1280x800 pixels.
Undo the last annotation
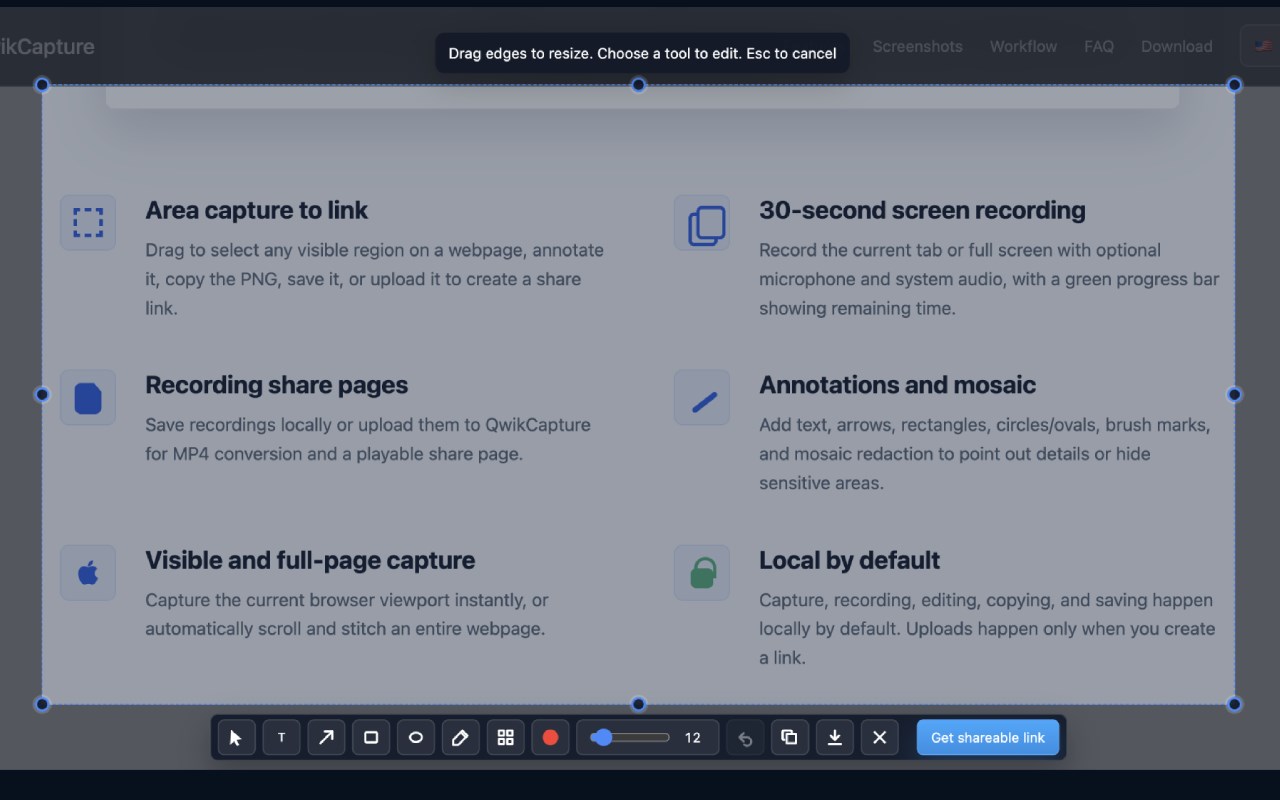[745, 738]
